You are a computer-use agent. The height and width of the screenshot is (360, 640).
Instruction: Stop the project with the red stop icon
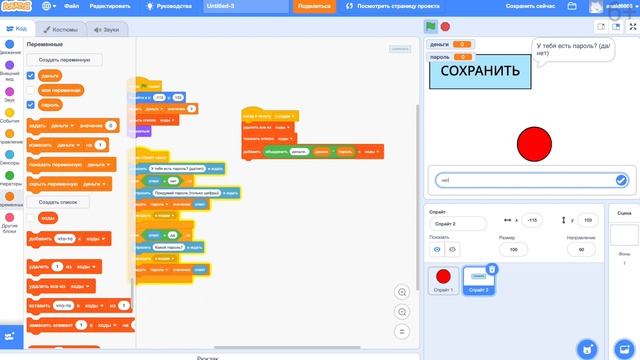coord(445,27)
